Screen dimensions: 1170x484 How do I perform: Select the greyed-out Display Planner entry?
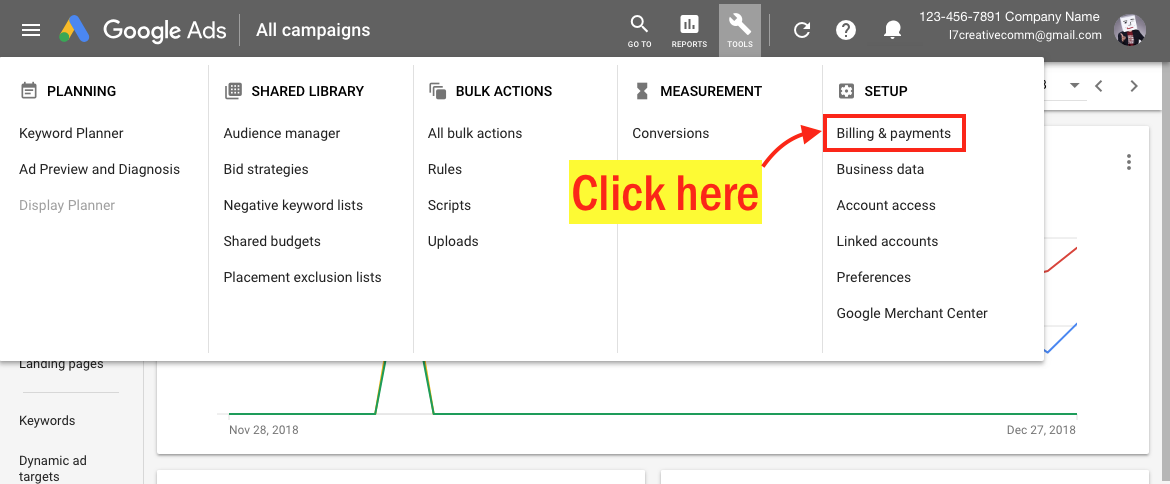pos(66,205)
